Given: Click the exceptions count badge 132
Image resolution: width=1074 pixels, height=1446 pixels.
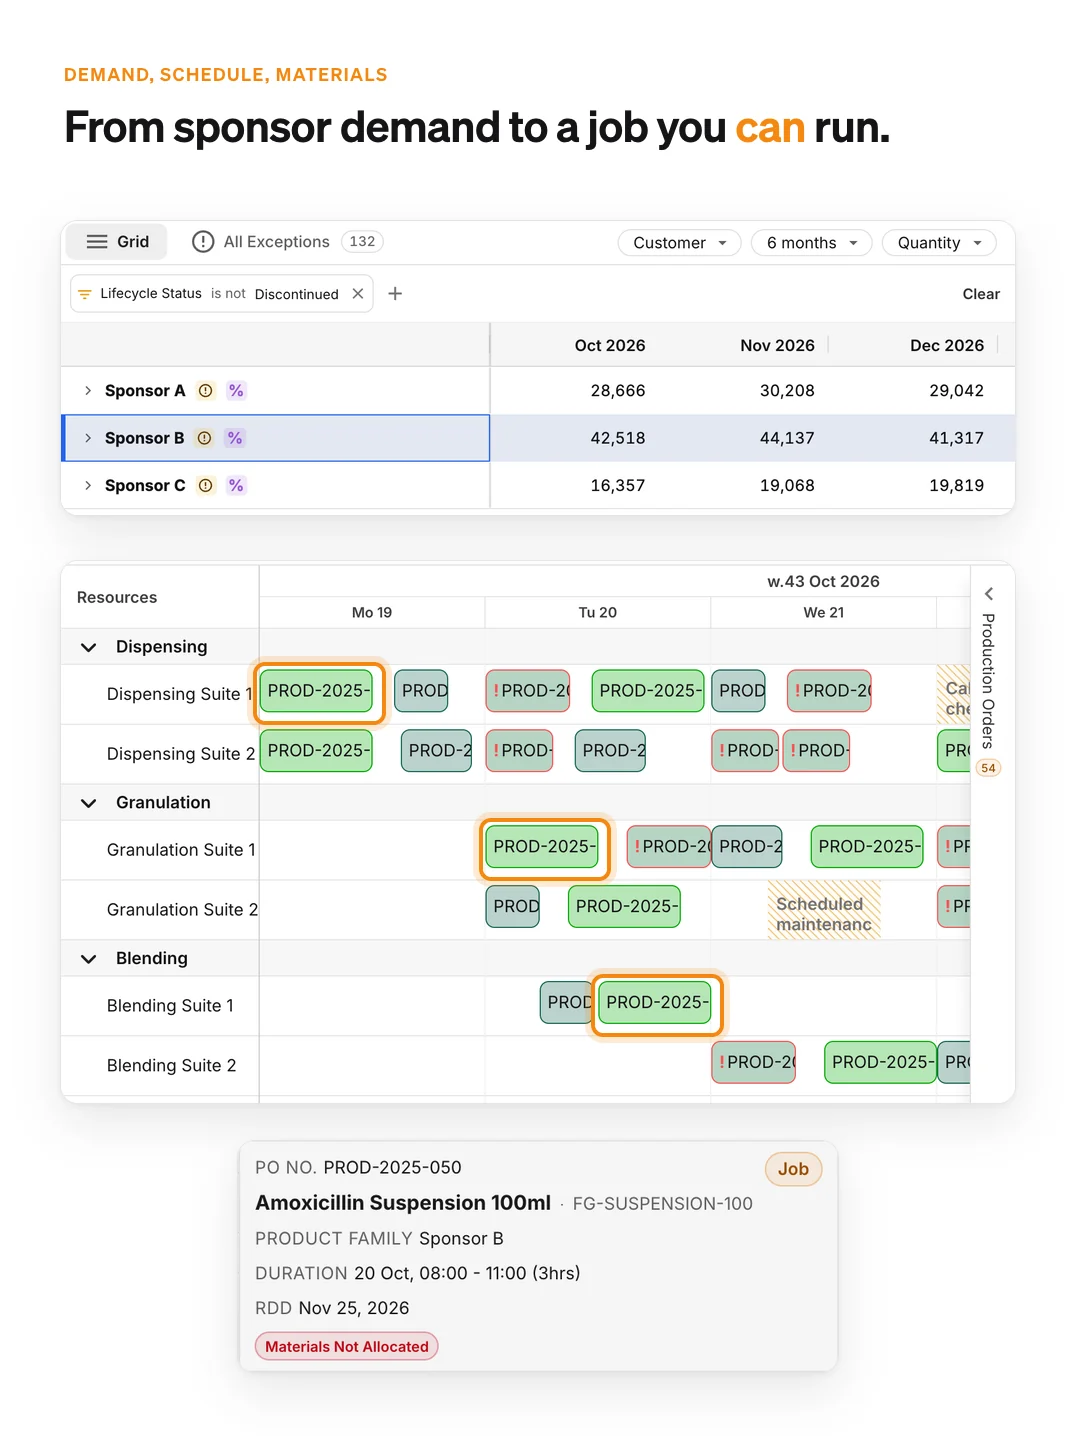Looking at the screenshot, I should click(x=362, y=242).
